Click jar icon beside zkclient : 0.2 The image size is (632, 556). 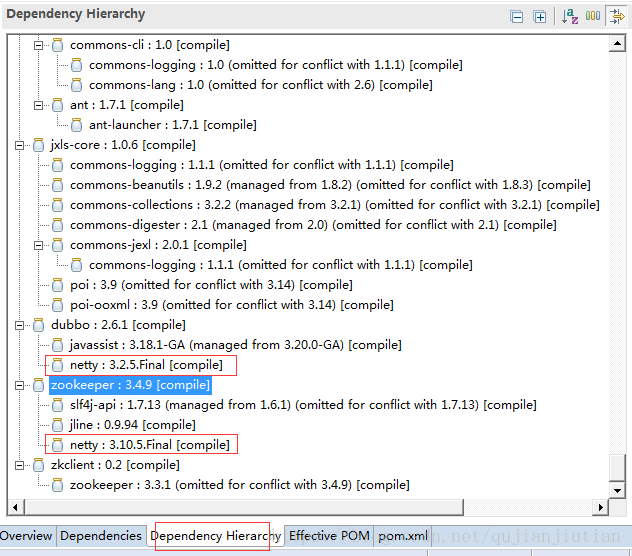tap(38, 465)
